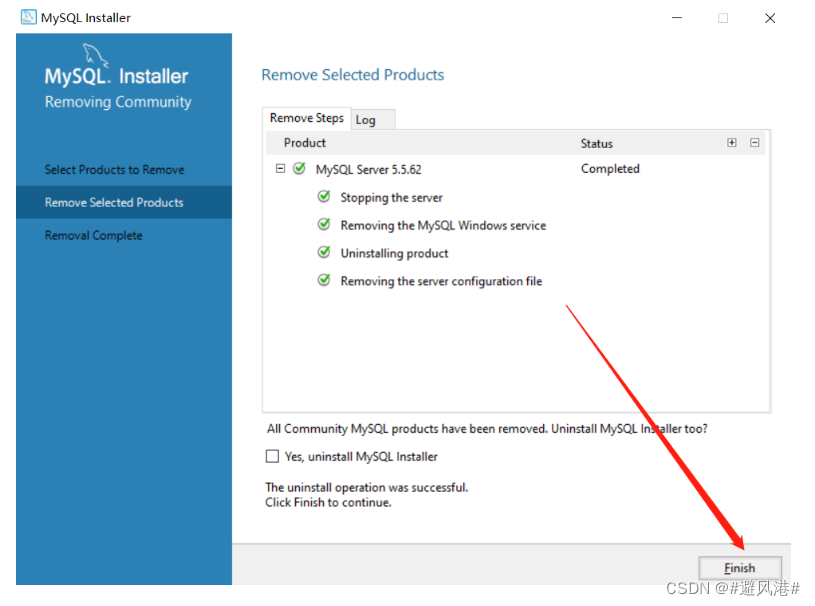The image size is (815, 606).
Task: Switch to the Log tab
Action: pos(373,120)
